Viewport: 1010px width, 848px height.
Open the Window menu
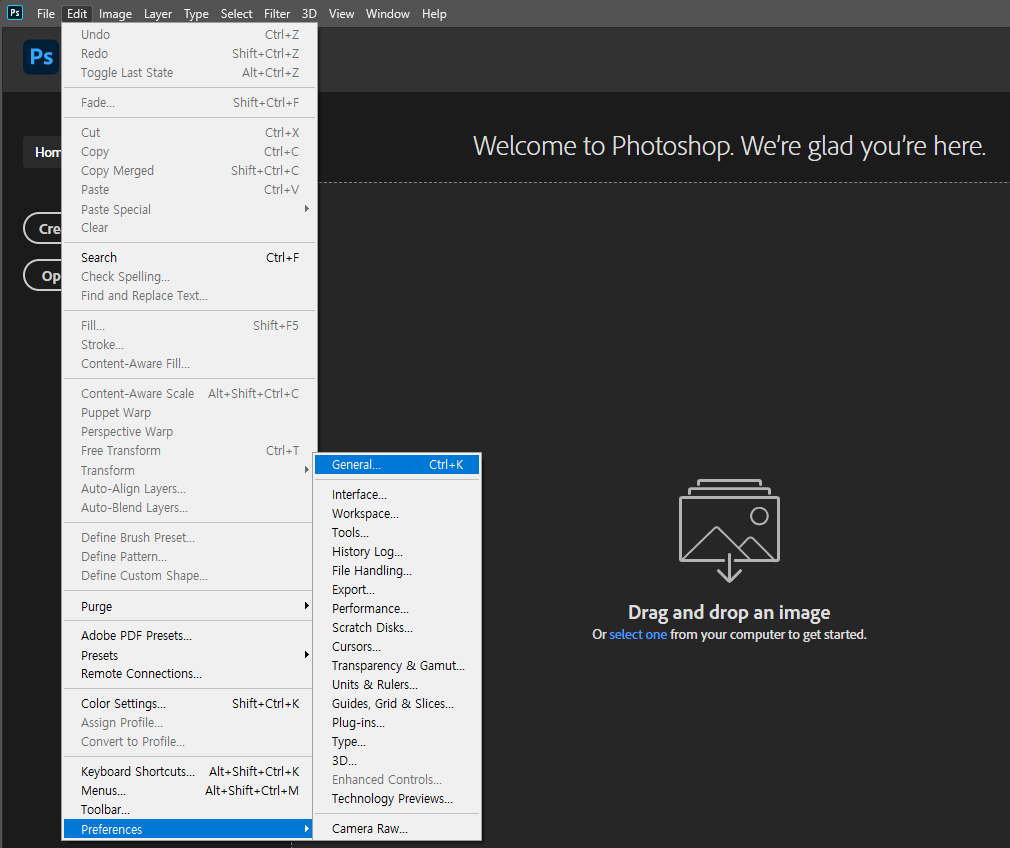pyautogui.click(x=388, y=14)
